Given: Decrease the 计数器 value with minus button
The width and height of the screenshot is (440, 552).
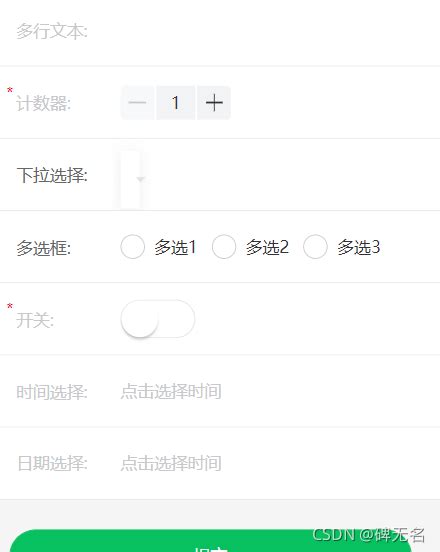Looking at the screenshot, I should [x=137, y=103].
